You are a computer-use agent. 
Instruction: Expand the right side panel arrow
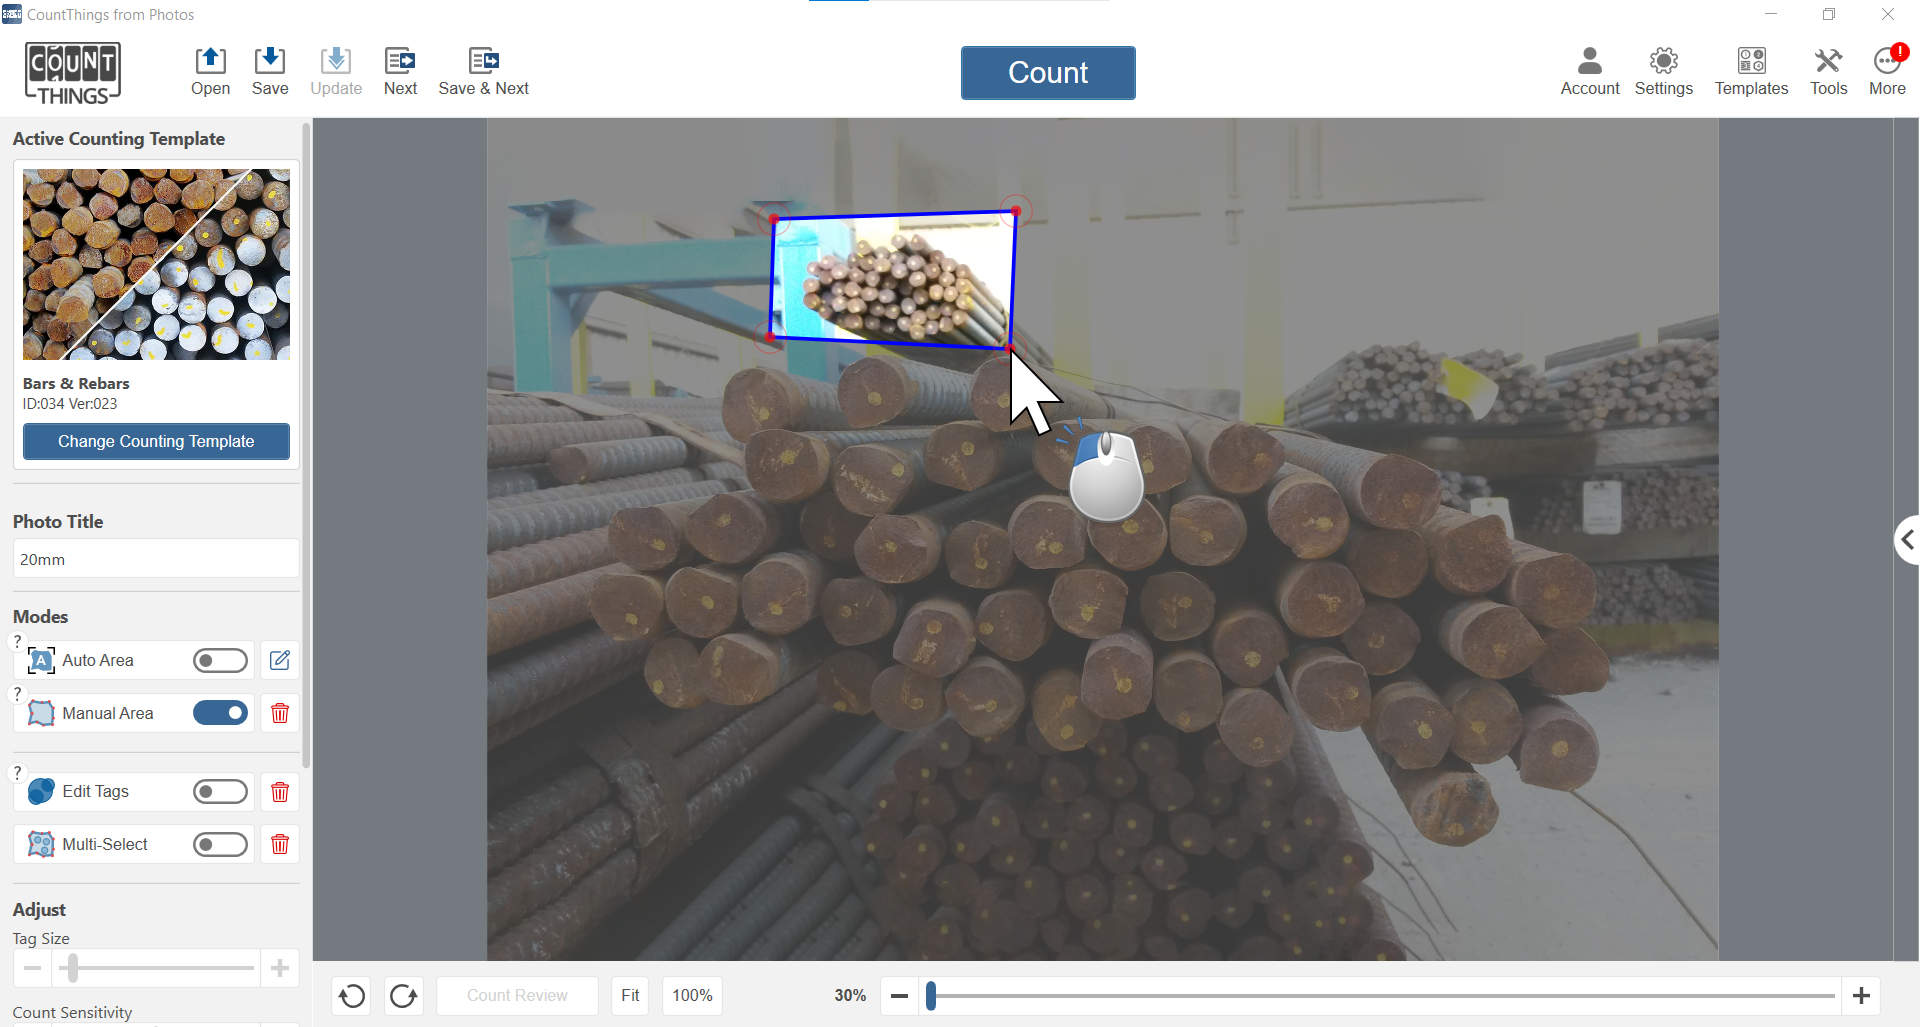coord(1907,540)
